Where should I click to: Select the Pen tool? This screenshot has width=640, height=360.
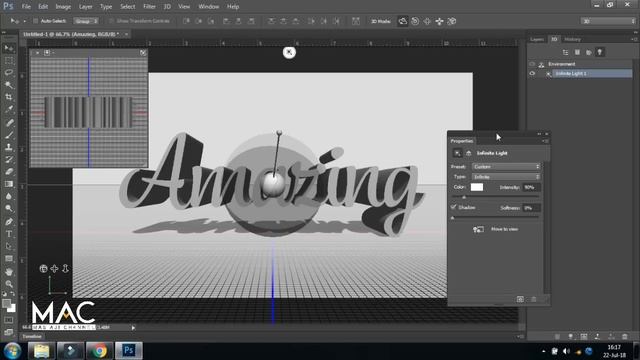pyautogui.click(x=9, y=222)
